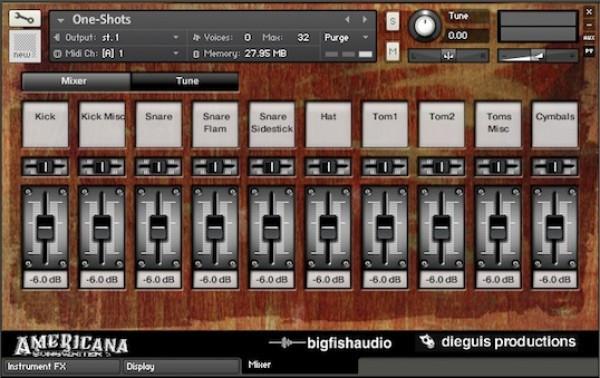Click the Cymbals pad
The image size is (600, 378).
coord(555,124)
